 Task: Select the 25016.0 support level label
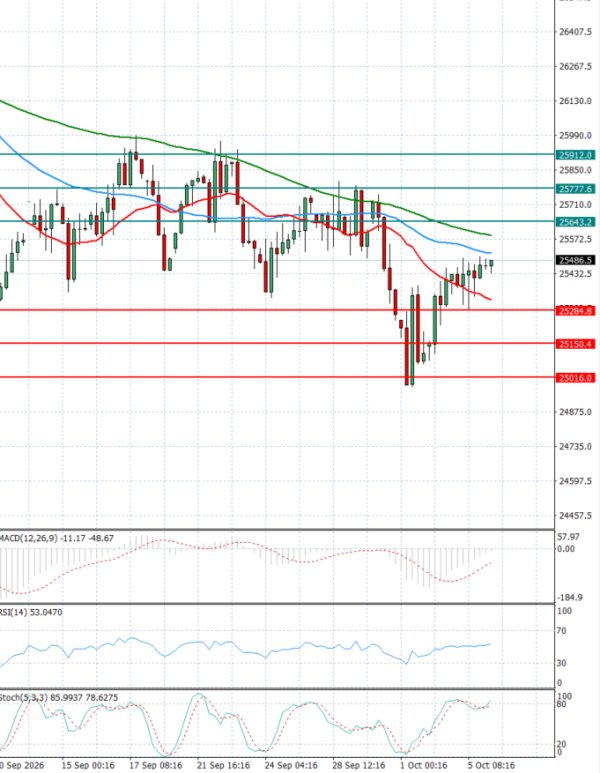575,378
